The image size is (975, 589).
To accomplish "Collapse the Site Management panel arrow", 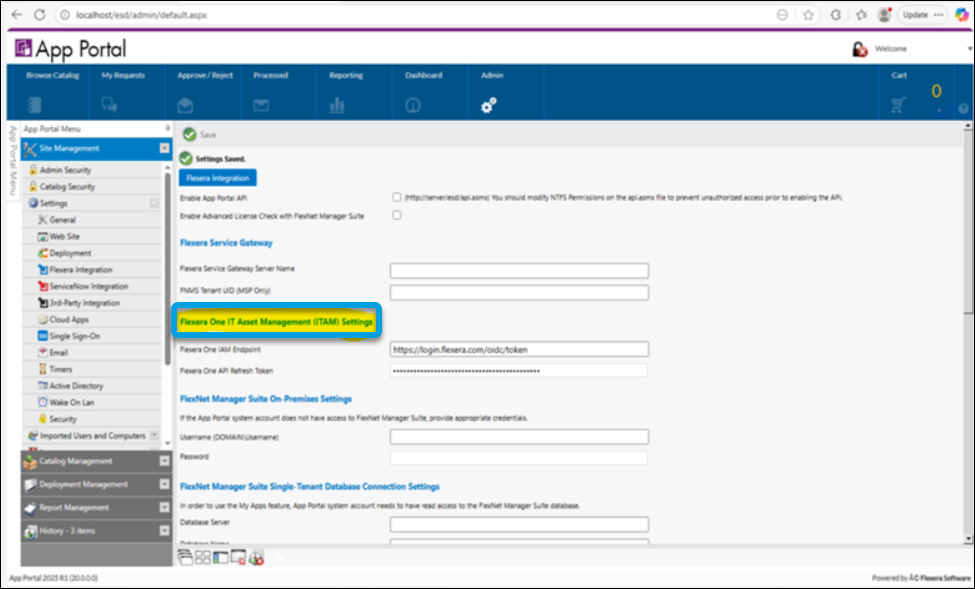I will click(164, 148).
